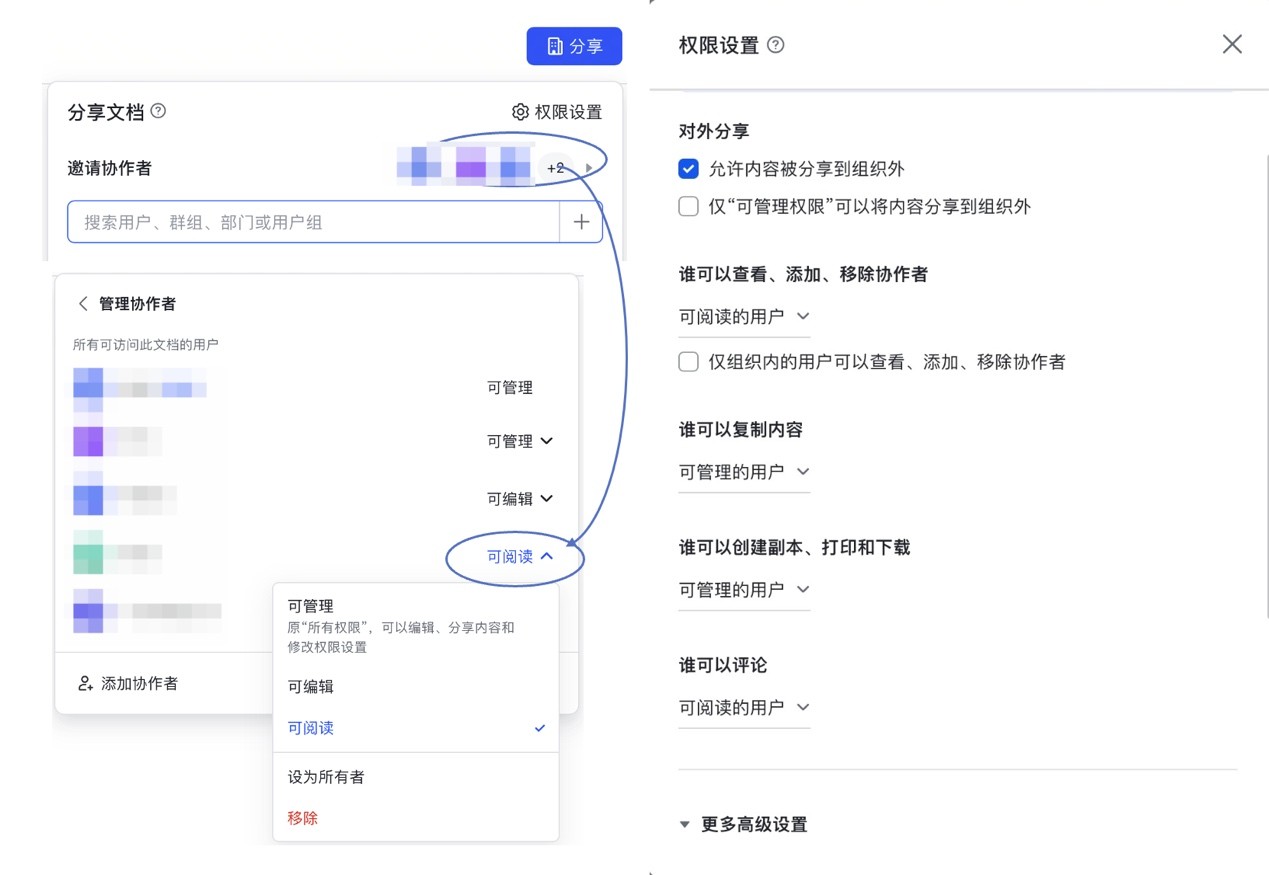Viewport: 1269px width, 875px height.
Task: Click the +2 collaborator avatars expander
Action: tap(566, 168)
